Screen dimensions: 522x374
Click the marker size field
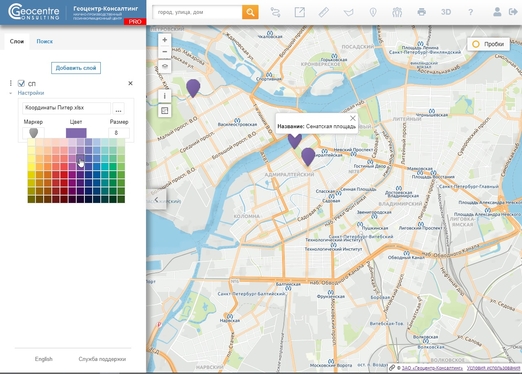pos(119,133)
